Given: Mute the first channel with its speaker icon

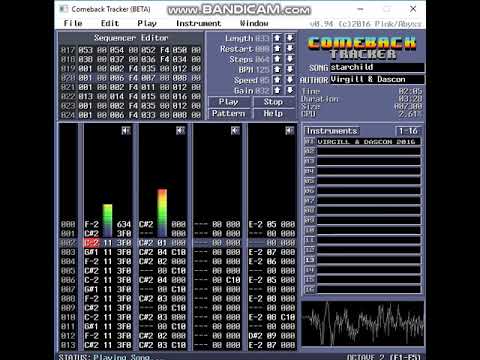Looking at the screenshot, I should click(126, 131).
